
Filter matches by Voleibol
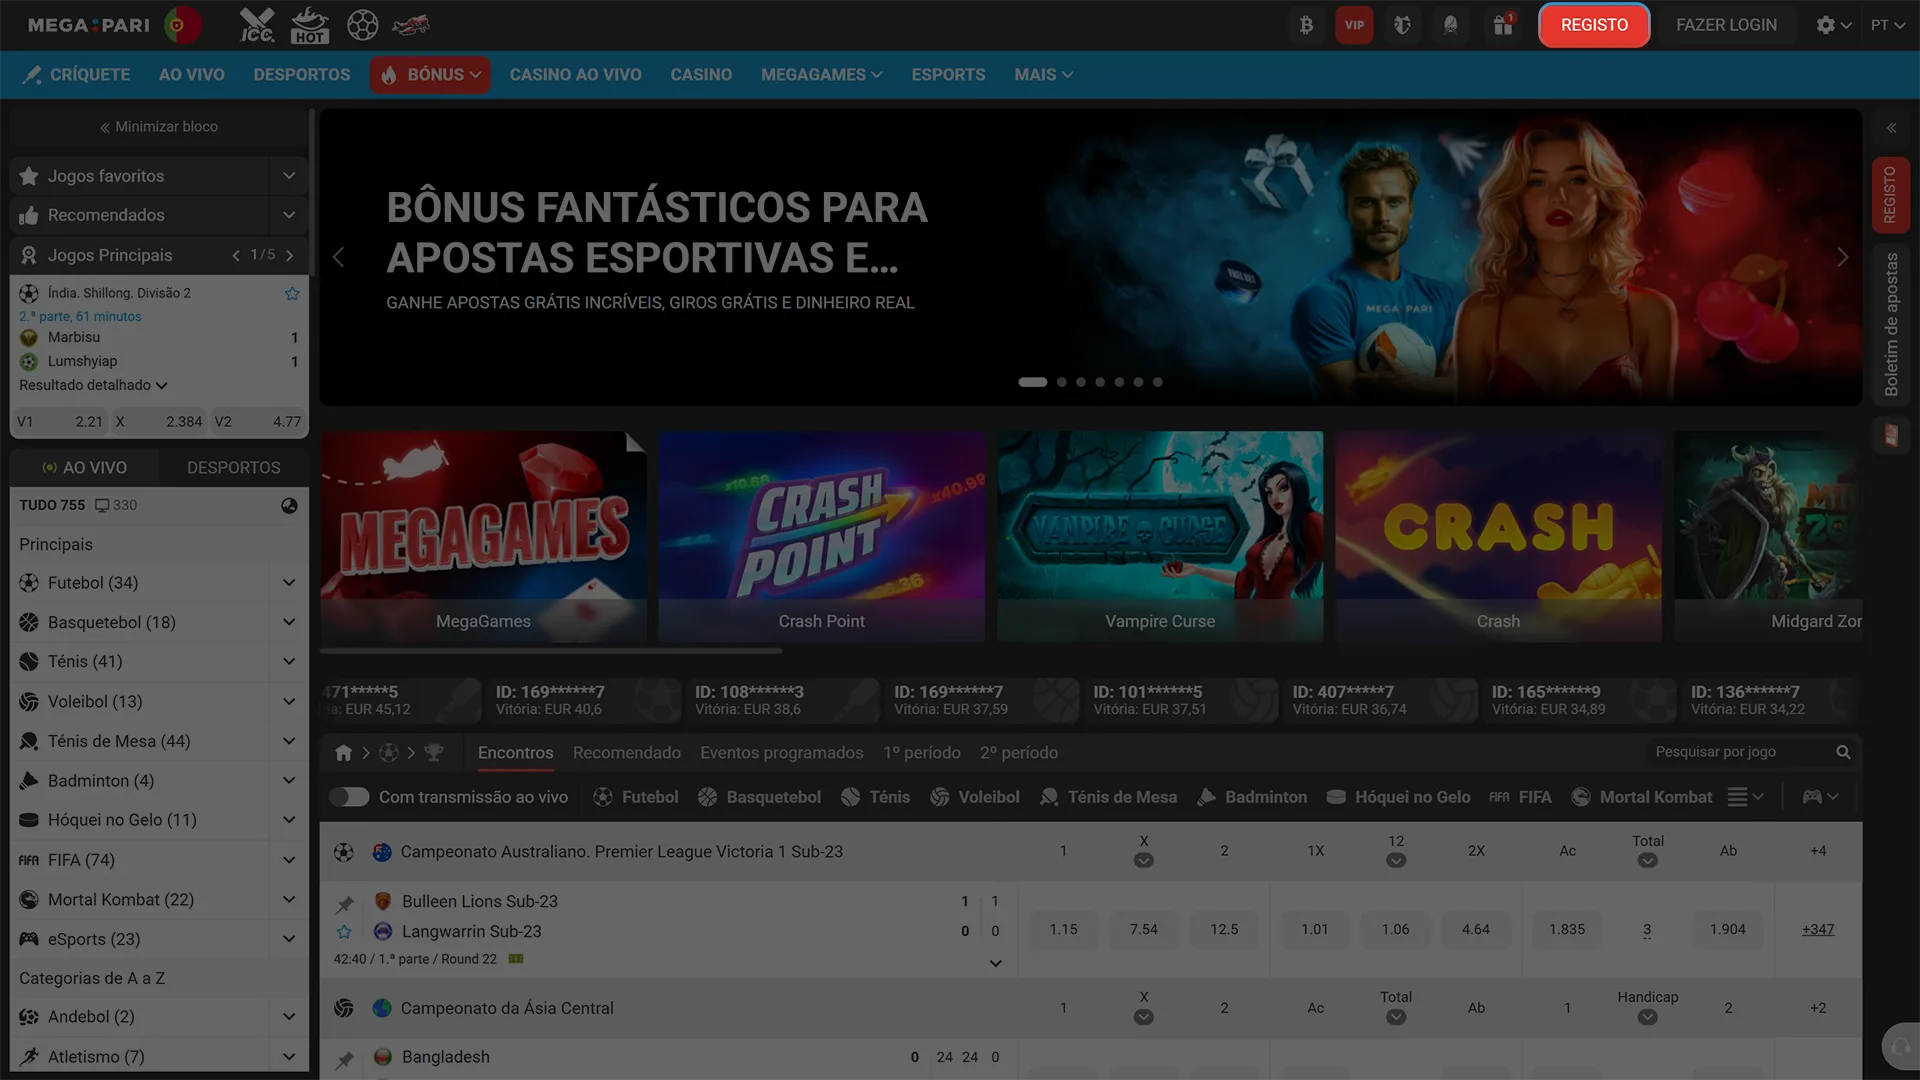[975, 797]
